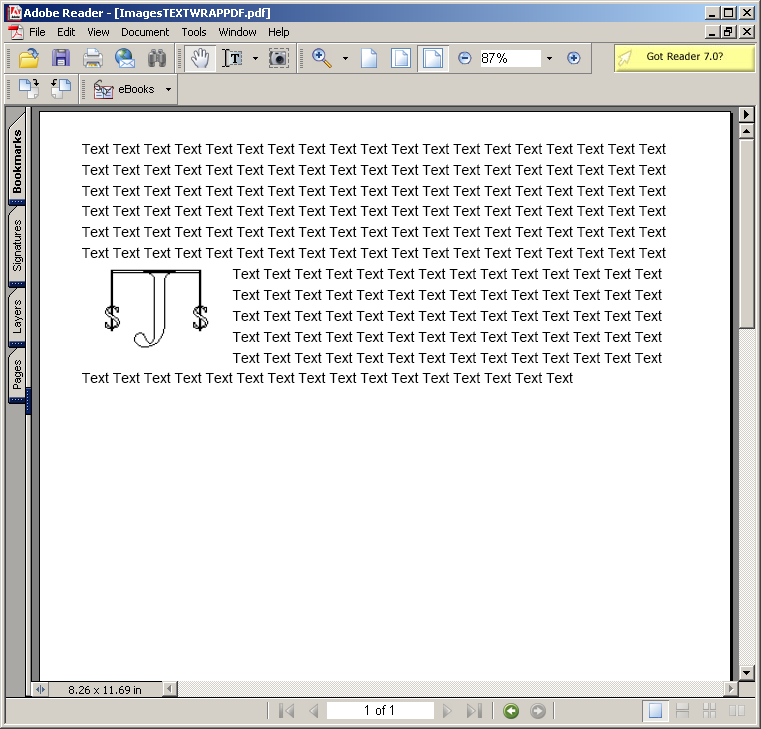Screen dimensions: 761x729
Task: Activate the Zoom In magnifier tool
Action: (322, 59)
